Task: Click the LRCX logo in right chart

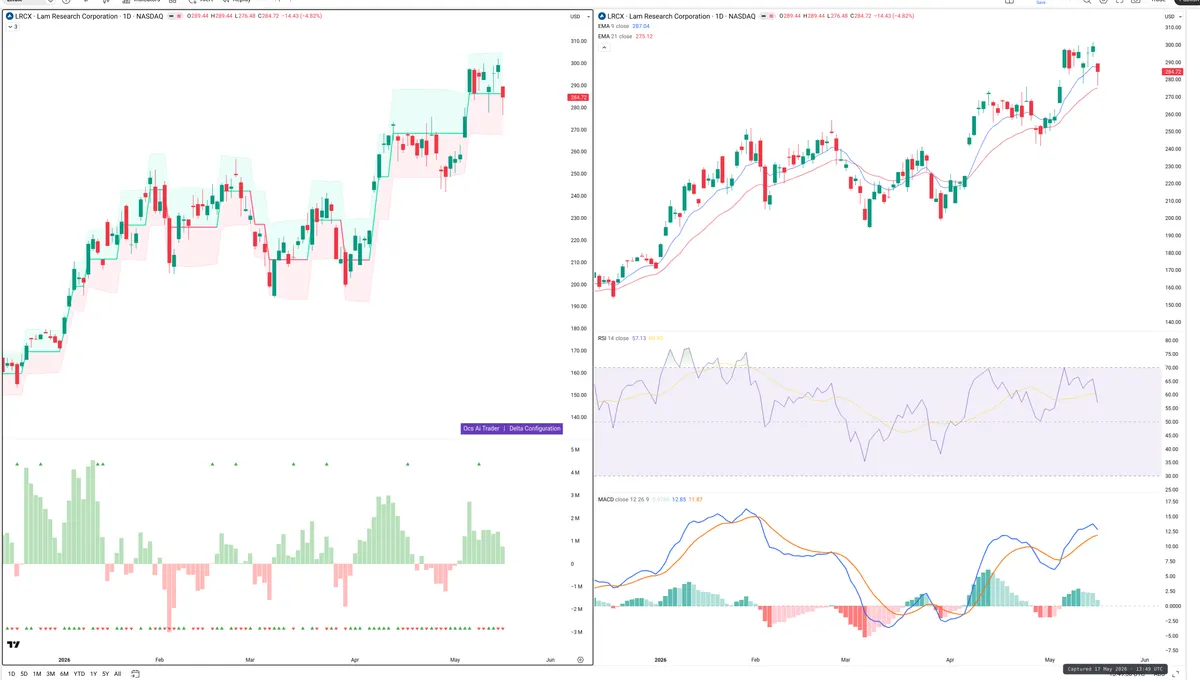Action: 601,16
